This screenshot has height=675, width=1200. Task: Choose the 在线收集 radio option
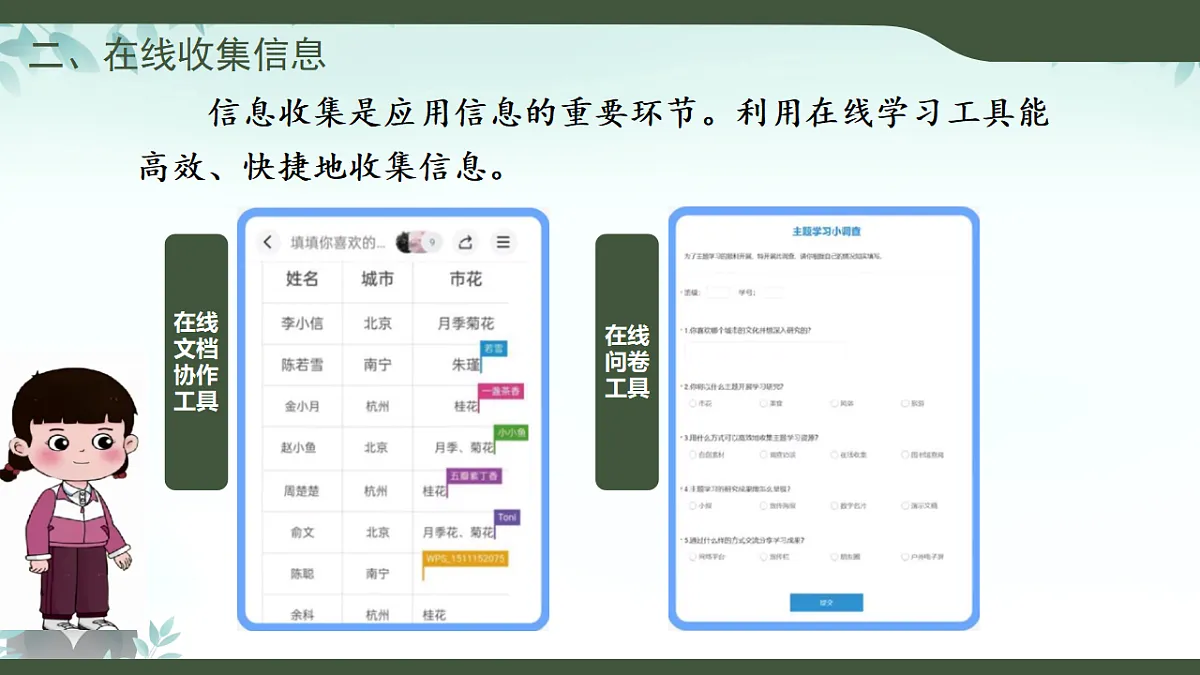pyautogui.click(x=835, y=454)
